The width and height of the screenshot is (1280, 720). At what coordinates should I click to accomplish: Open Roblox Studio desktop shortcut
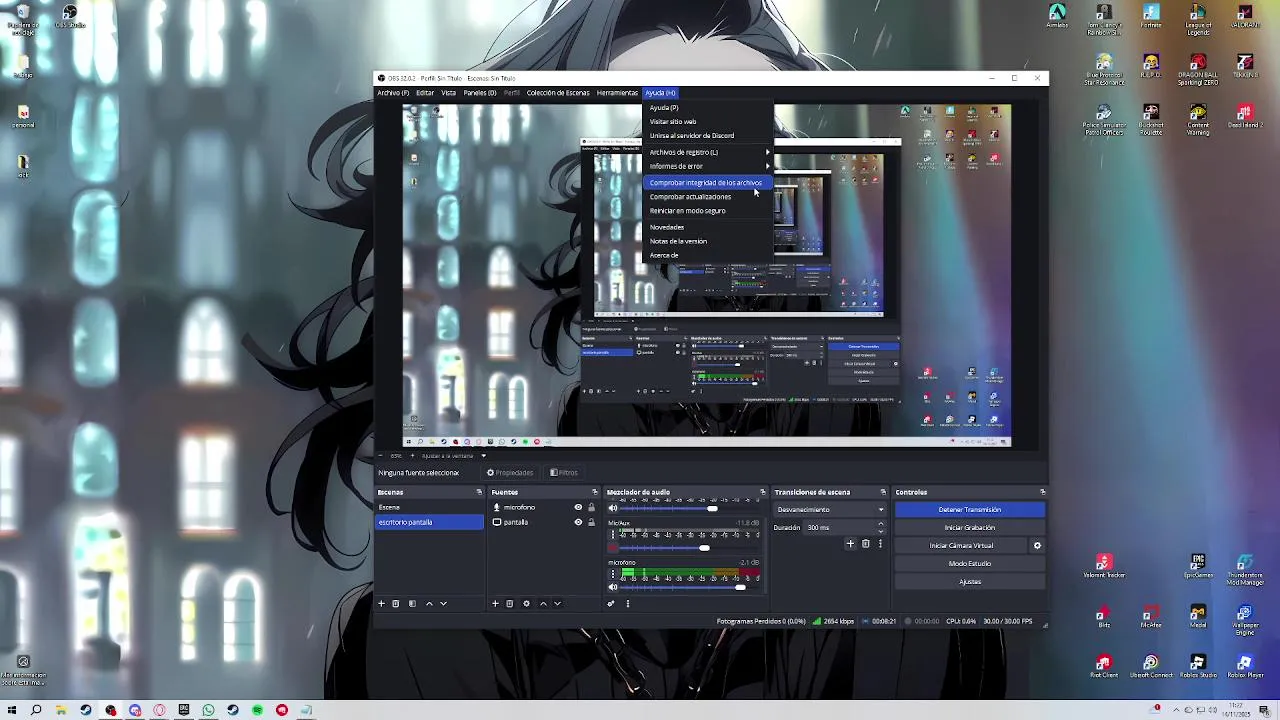click(x=1198, y=666)
